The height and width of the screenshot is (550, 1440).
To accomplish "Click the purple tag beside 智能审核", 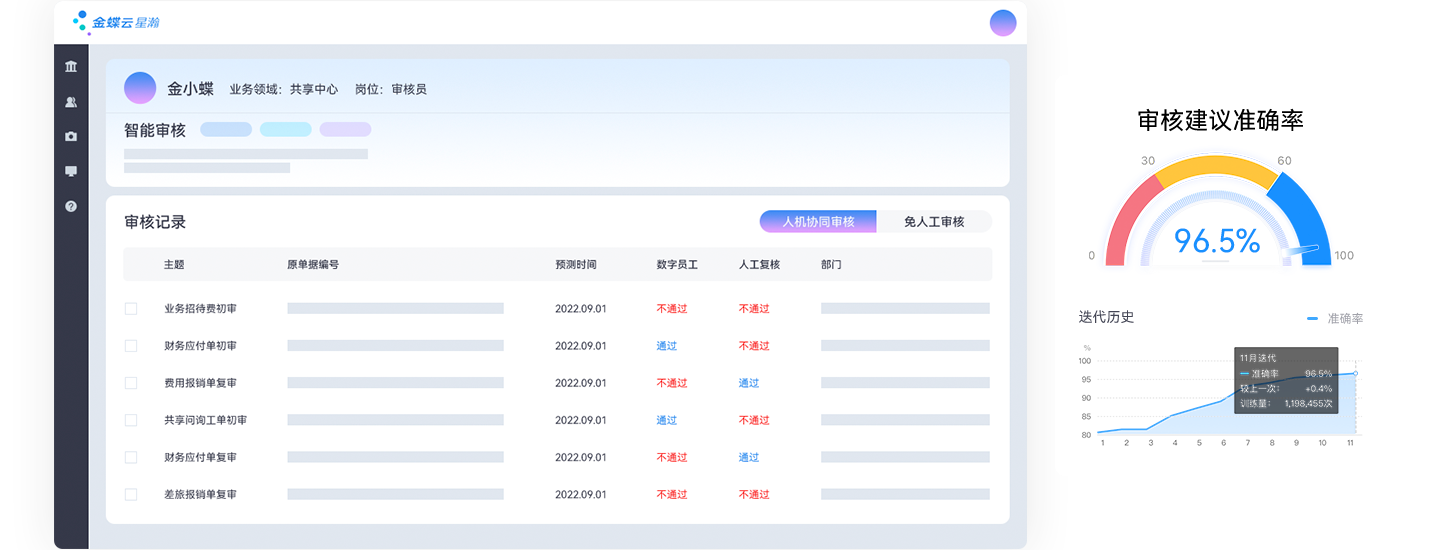I will pos(345,130).
